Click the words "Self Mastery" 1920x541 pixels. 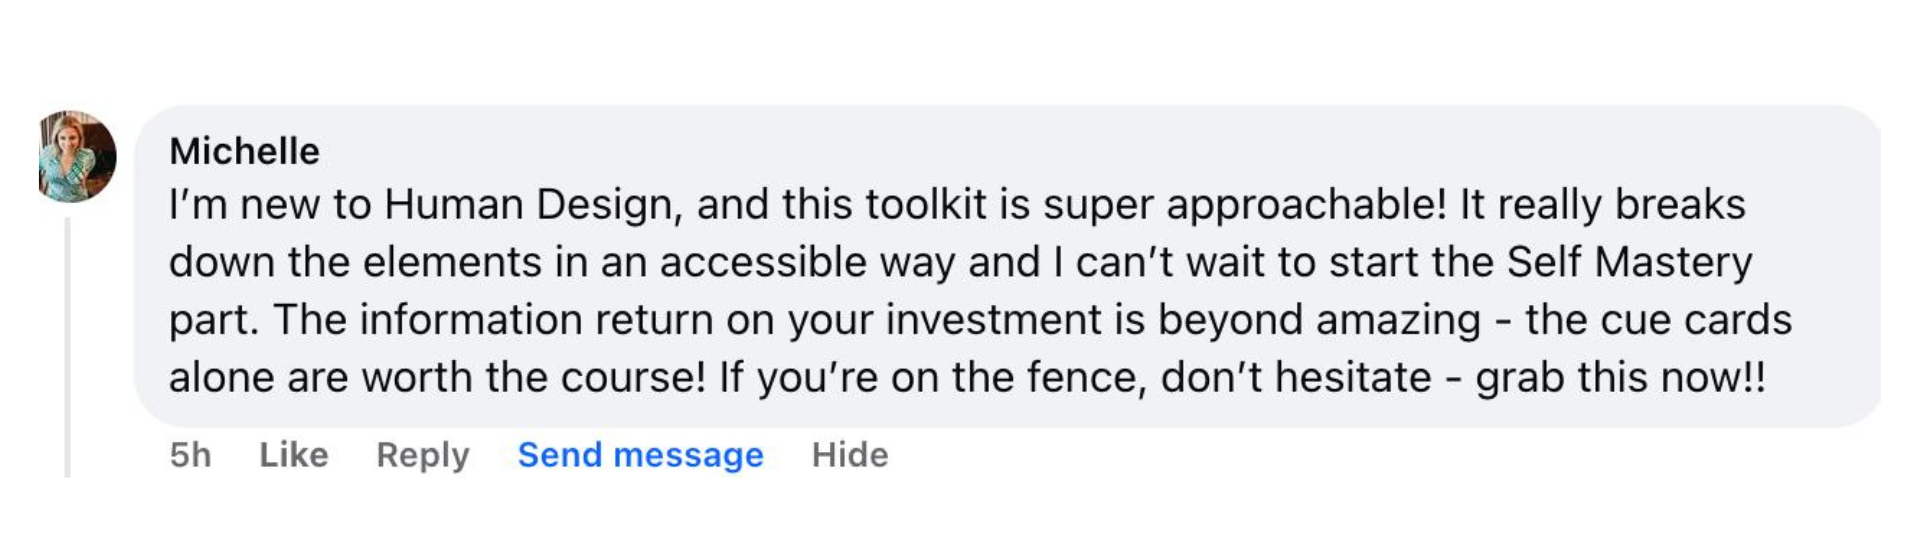[x=1629, y=262]
